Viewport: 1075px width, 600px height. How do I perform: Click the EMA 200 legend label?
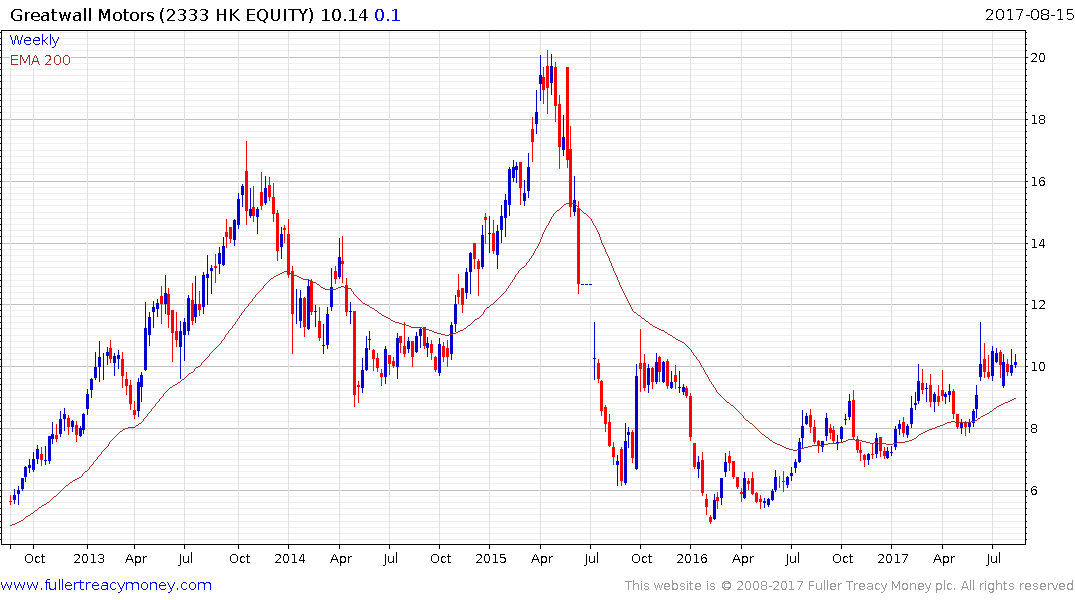40,60
